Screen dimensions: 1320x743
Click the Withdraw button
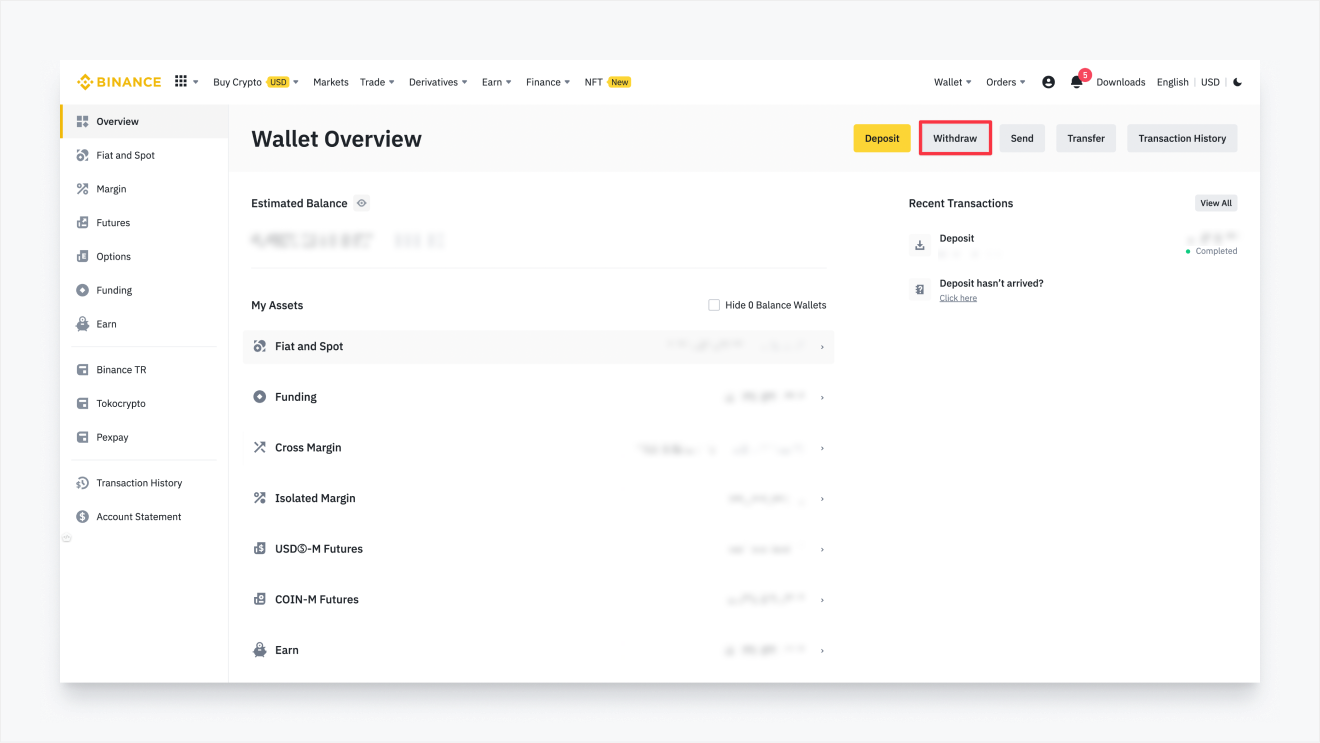click(955, 138)
